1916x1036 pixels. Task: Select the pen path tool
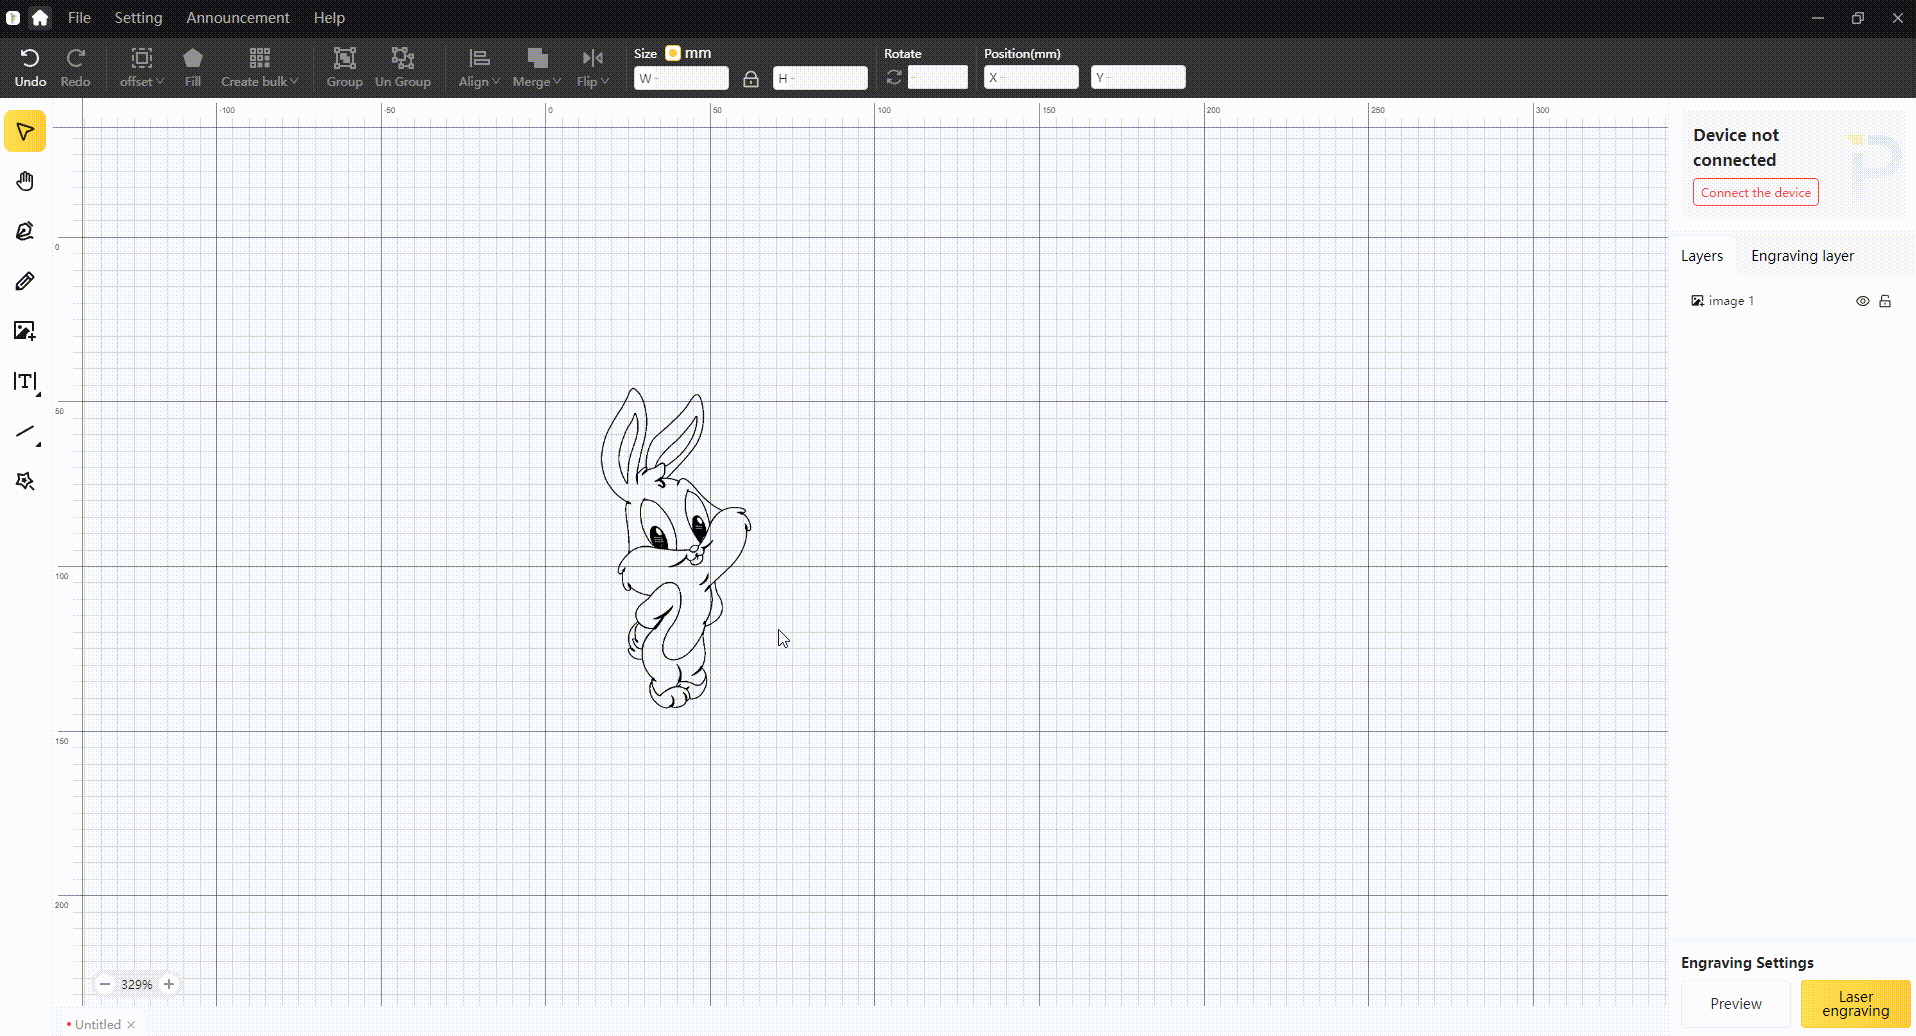pos(25,231)
